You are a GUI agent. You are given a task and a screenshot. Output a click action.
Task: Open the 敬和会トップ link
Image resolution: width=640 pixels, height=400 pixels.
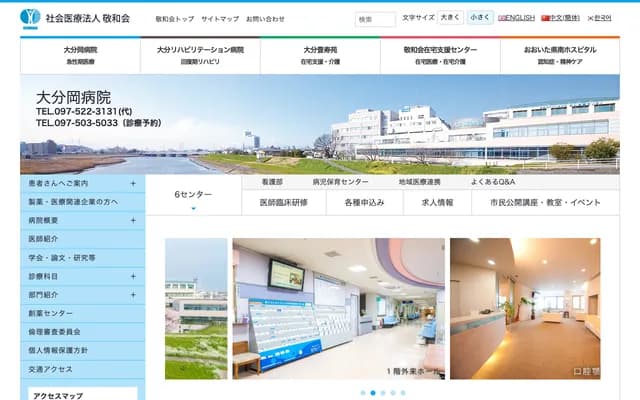175,19
